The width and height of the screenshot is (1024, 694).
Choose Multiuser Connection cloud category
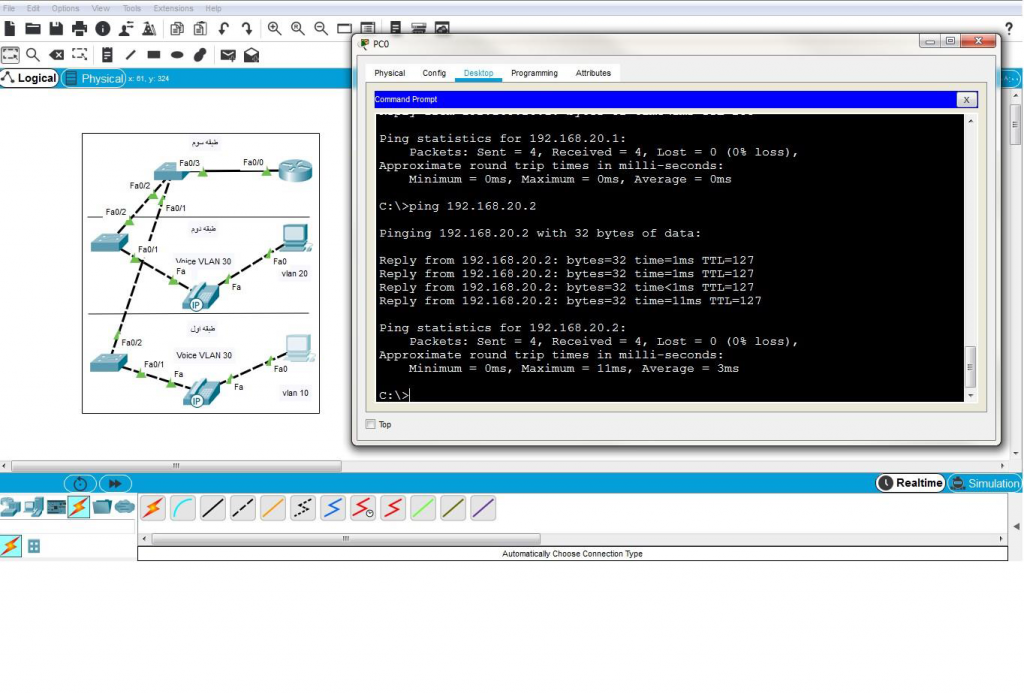coord(125,507)
